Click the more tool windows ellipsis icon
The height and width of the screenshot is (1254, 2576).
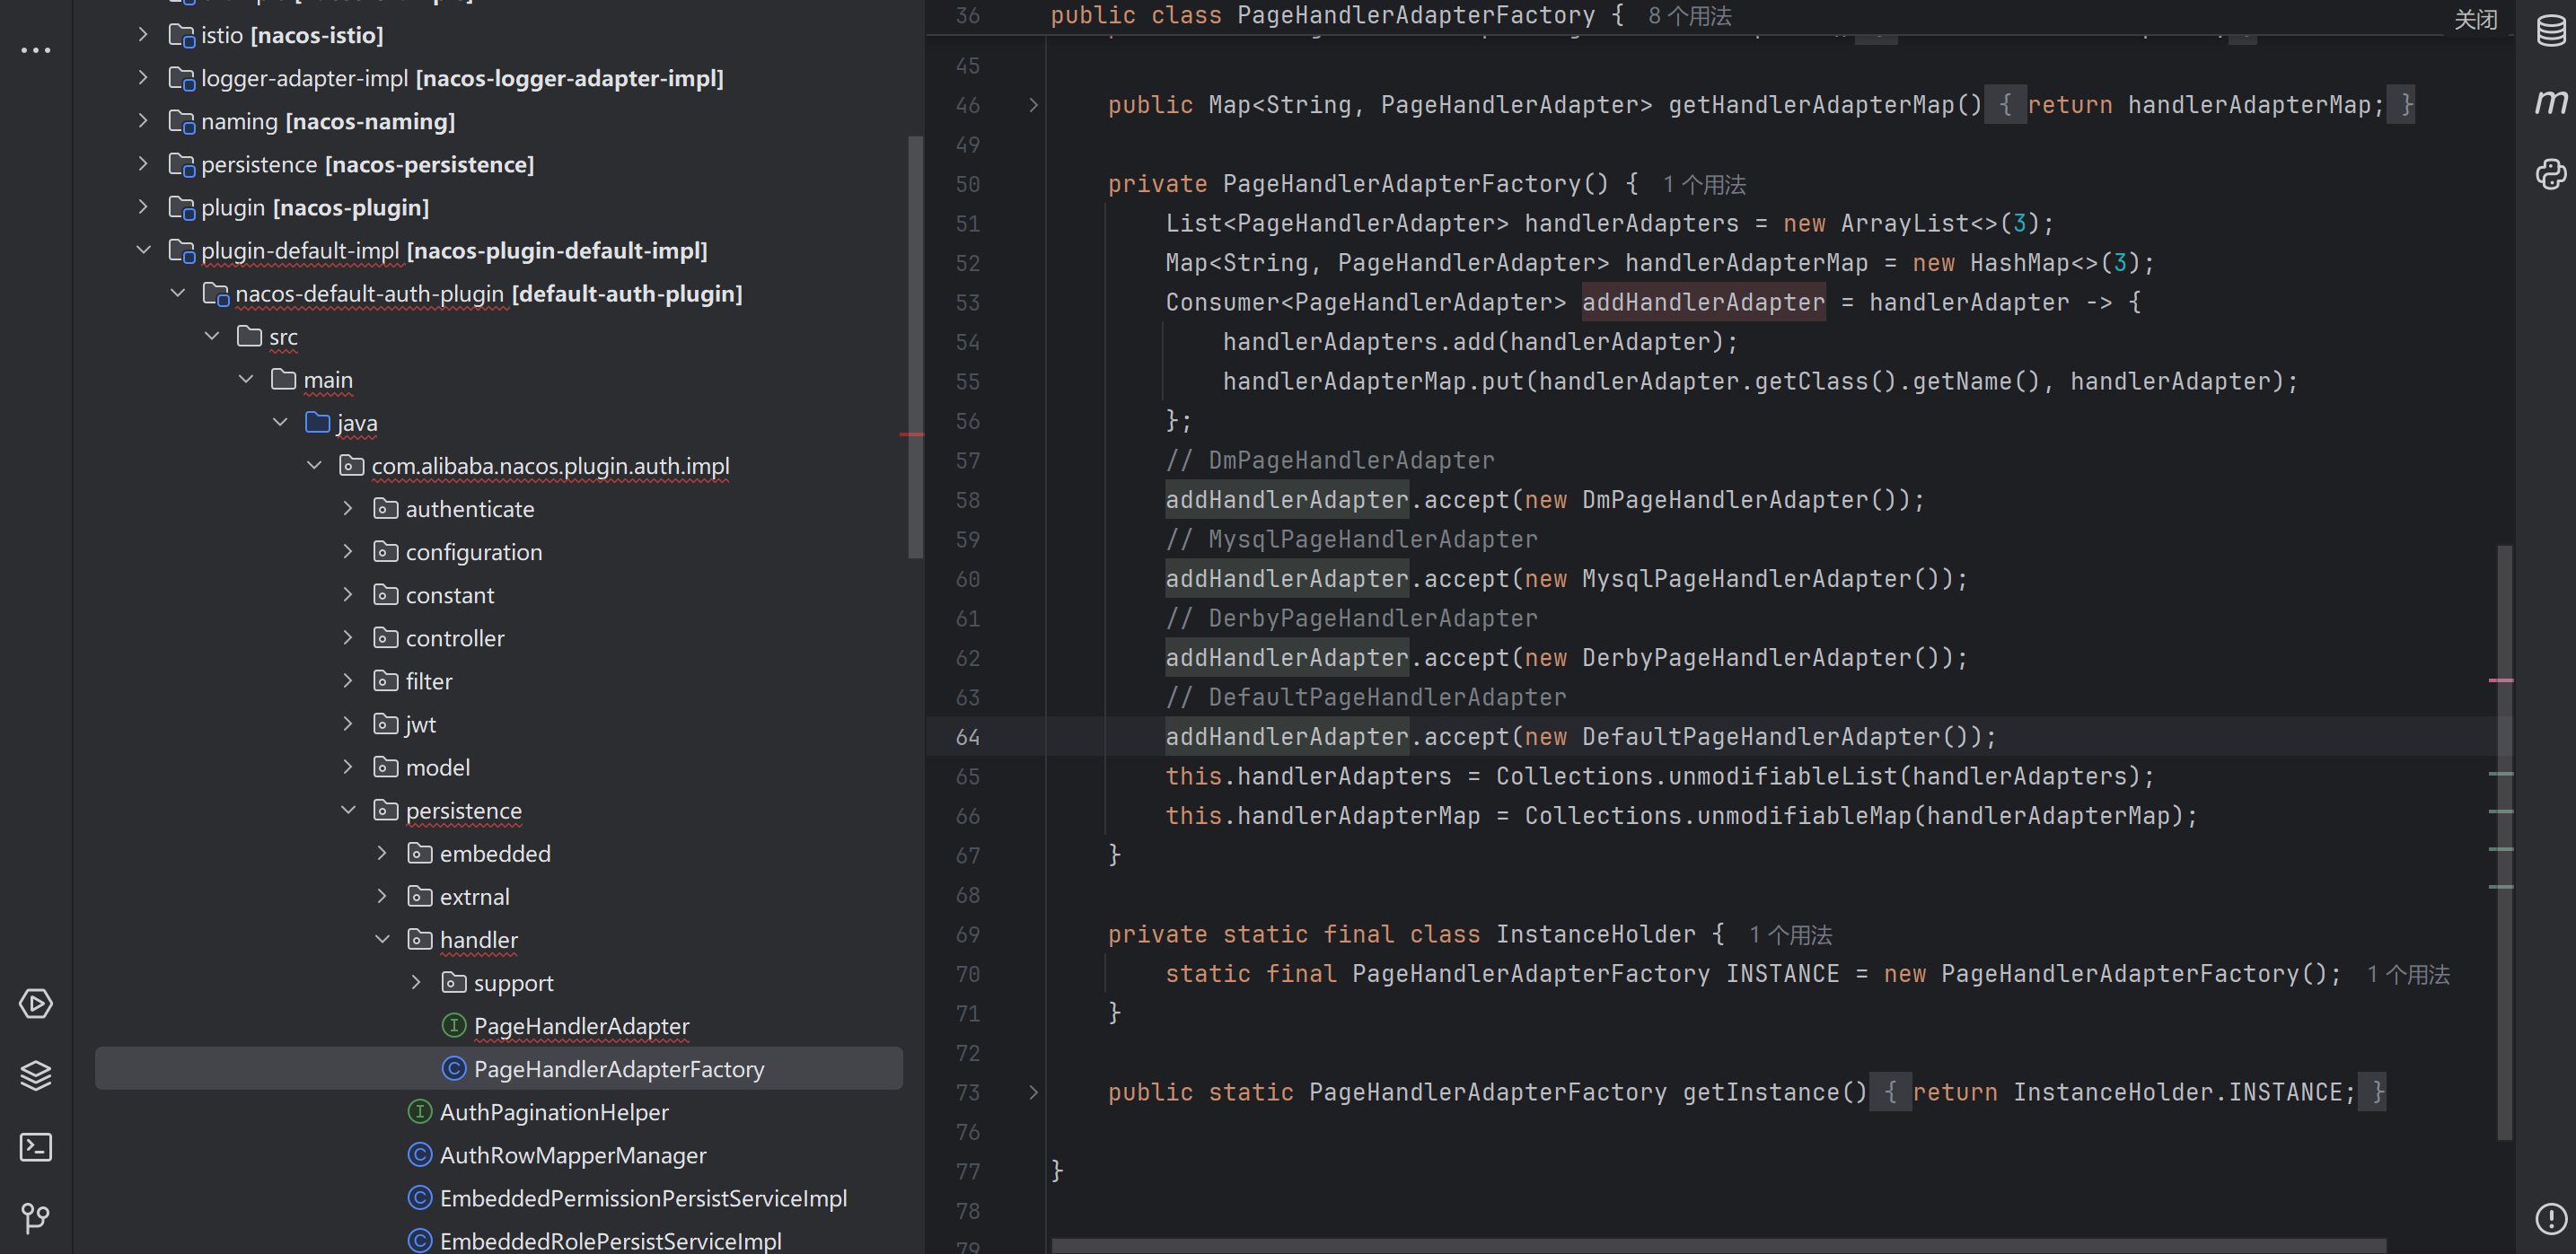pyautogui.click(x=36, y=50)
